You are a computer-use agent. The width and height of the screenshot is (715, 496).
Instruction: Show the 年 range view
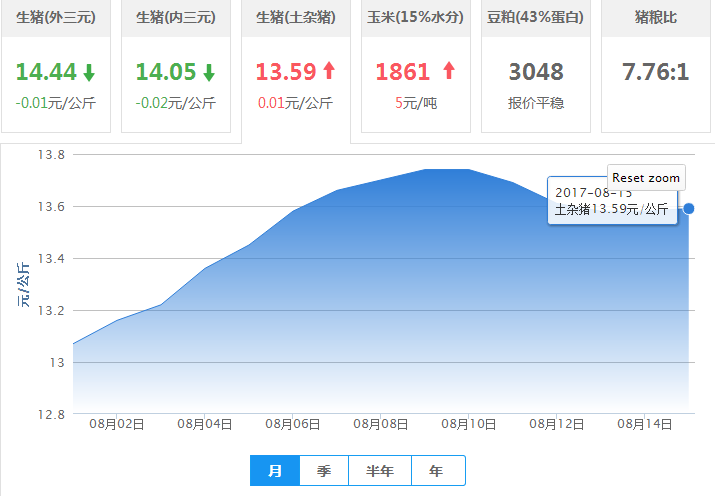[437, 470]
